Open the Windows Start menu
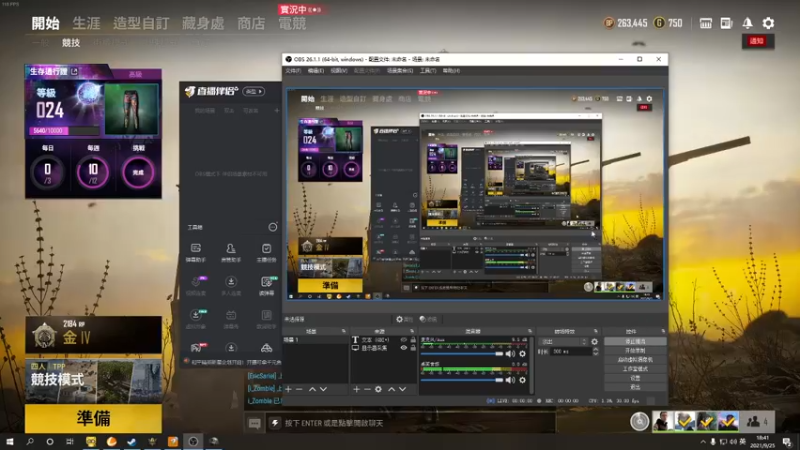This screenshot has width=800, height=450. click(x=9, y=441)
